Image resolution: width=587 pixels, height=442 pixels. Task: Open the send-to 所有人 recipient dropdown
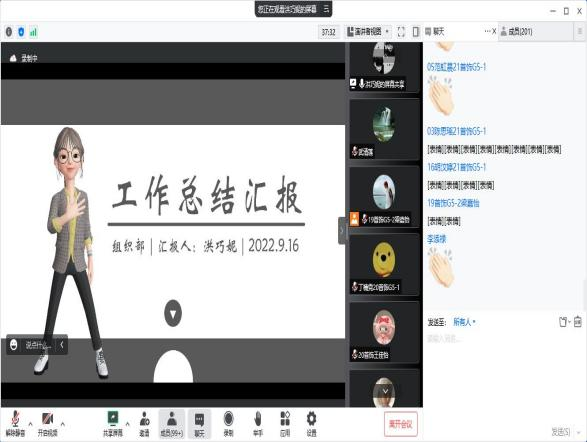[x=464, y=322]
